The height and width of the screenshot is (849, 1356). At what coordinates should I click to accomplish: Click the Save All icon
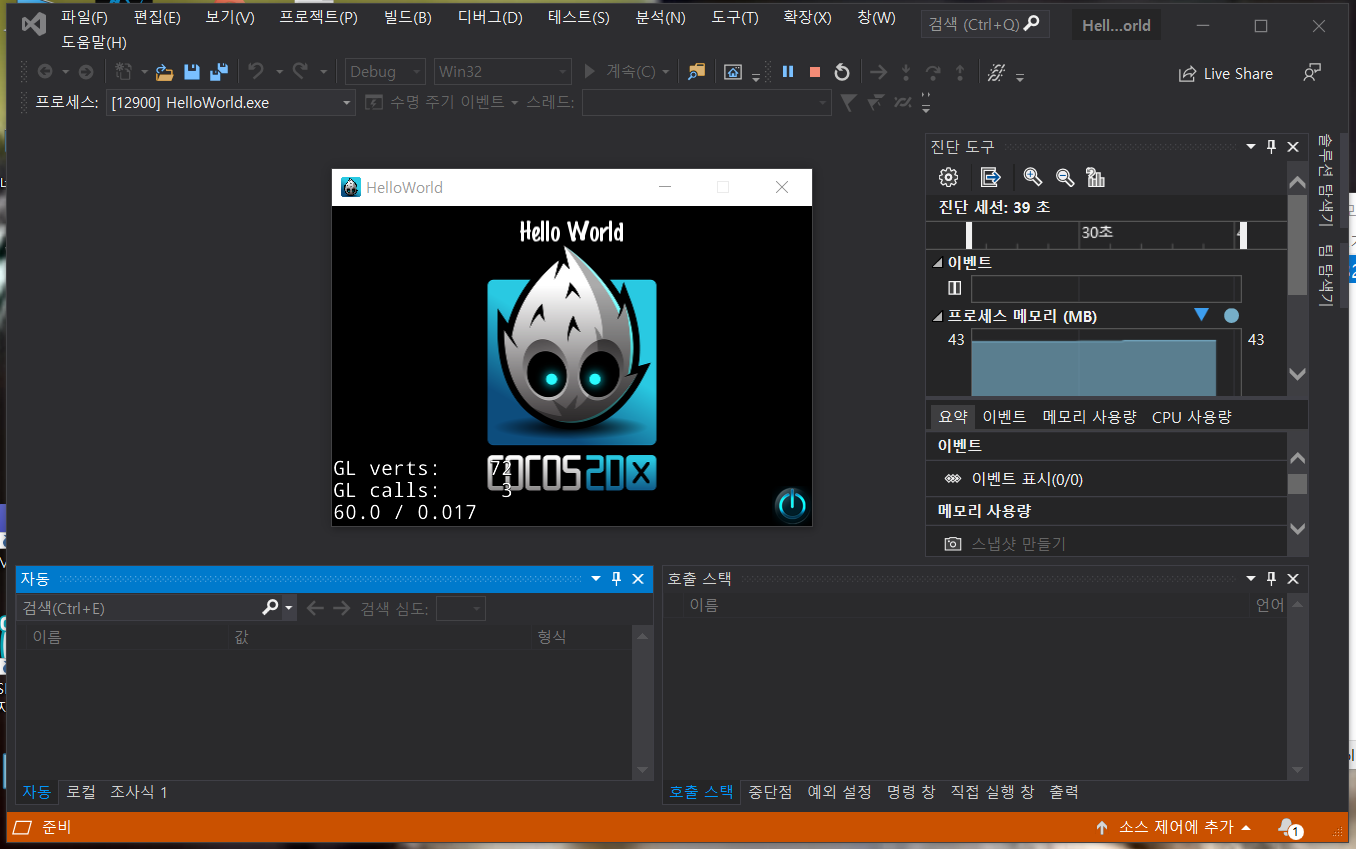click(218, 72)
